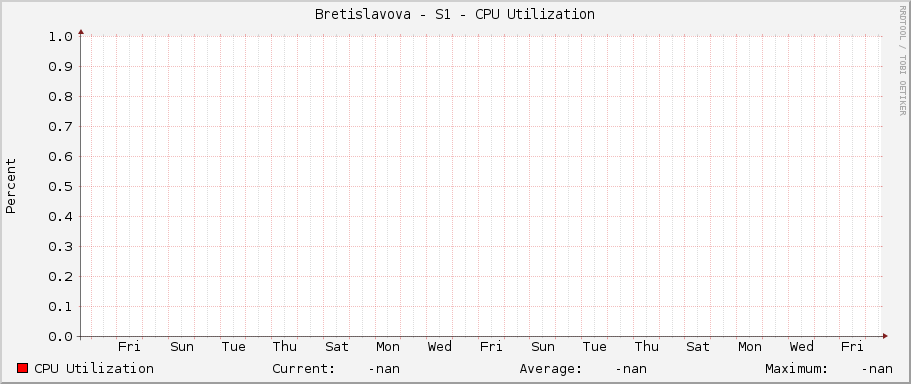Image resolution: width=911 pixels, height=384 pixels.
Task: Click the CPU Utilization legend label
Action: (94, 369)
